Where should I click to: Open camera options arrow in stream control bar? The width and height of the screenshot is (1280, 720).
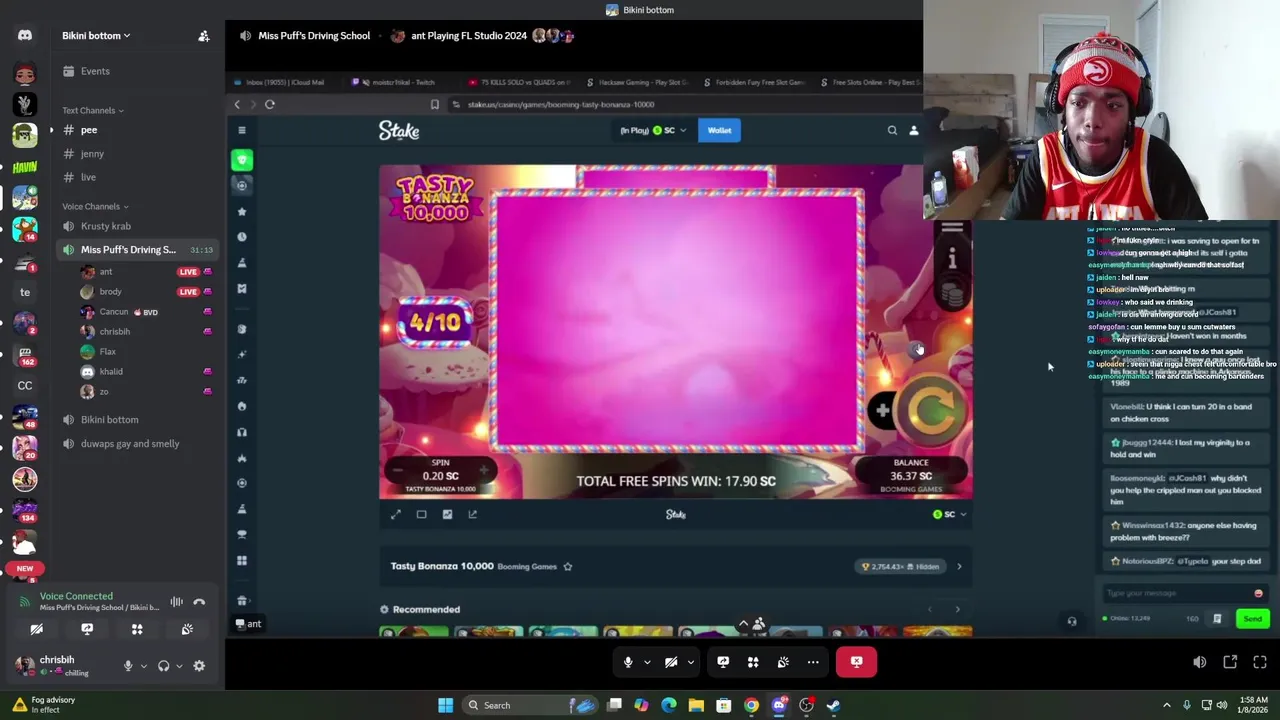[x=690, y=662]
